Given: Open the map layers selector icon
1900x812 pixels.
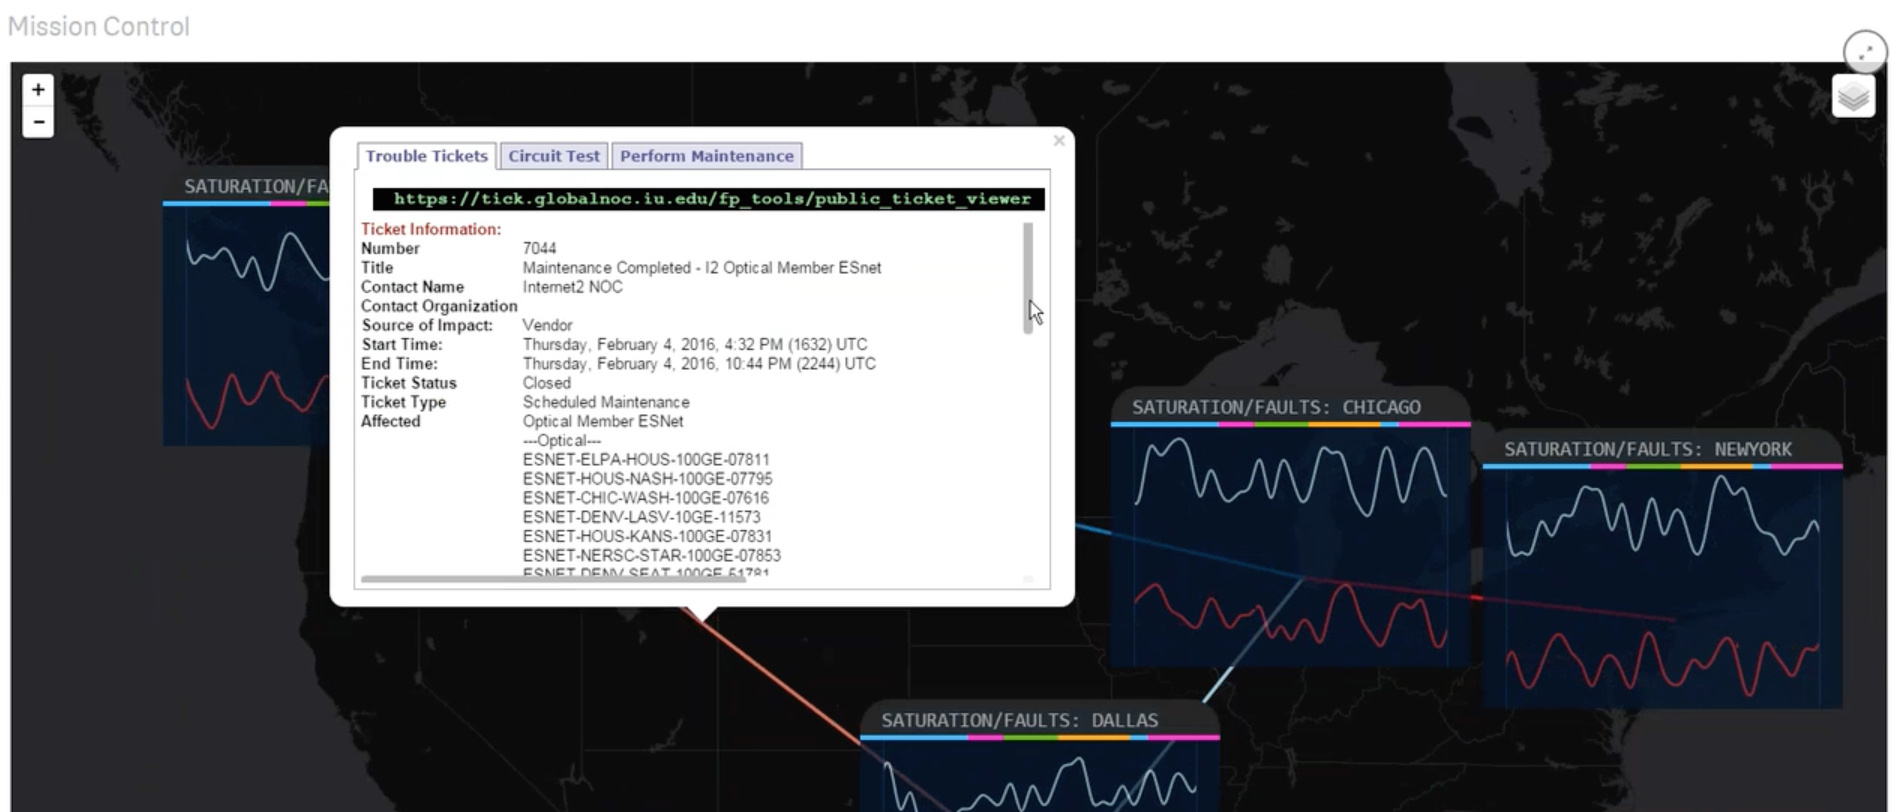Looking at the screenshot, I should [x=1853, y=97].
